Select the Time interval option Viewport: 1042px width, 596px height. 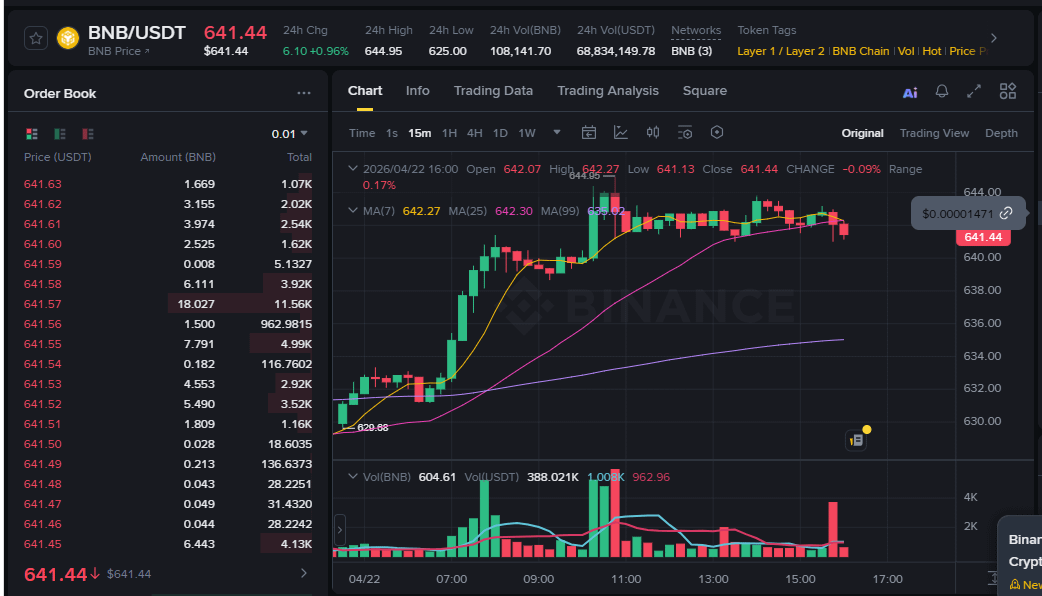362,134
